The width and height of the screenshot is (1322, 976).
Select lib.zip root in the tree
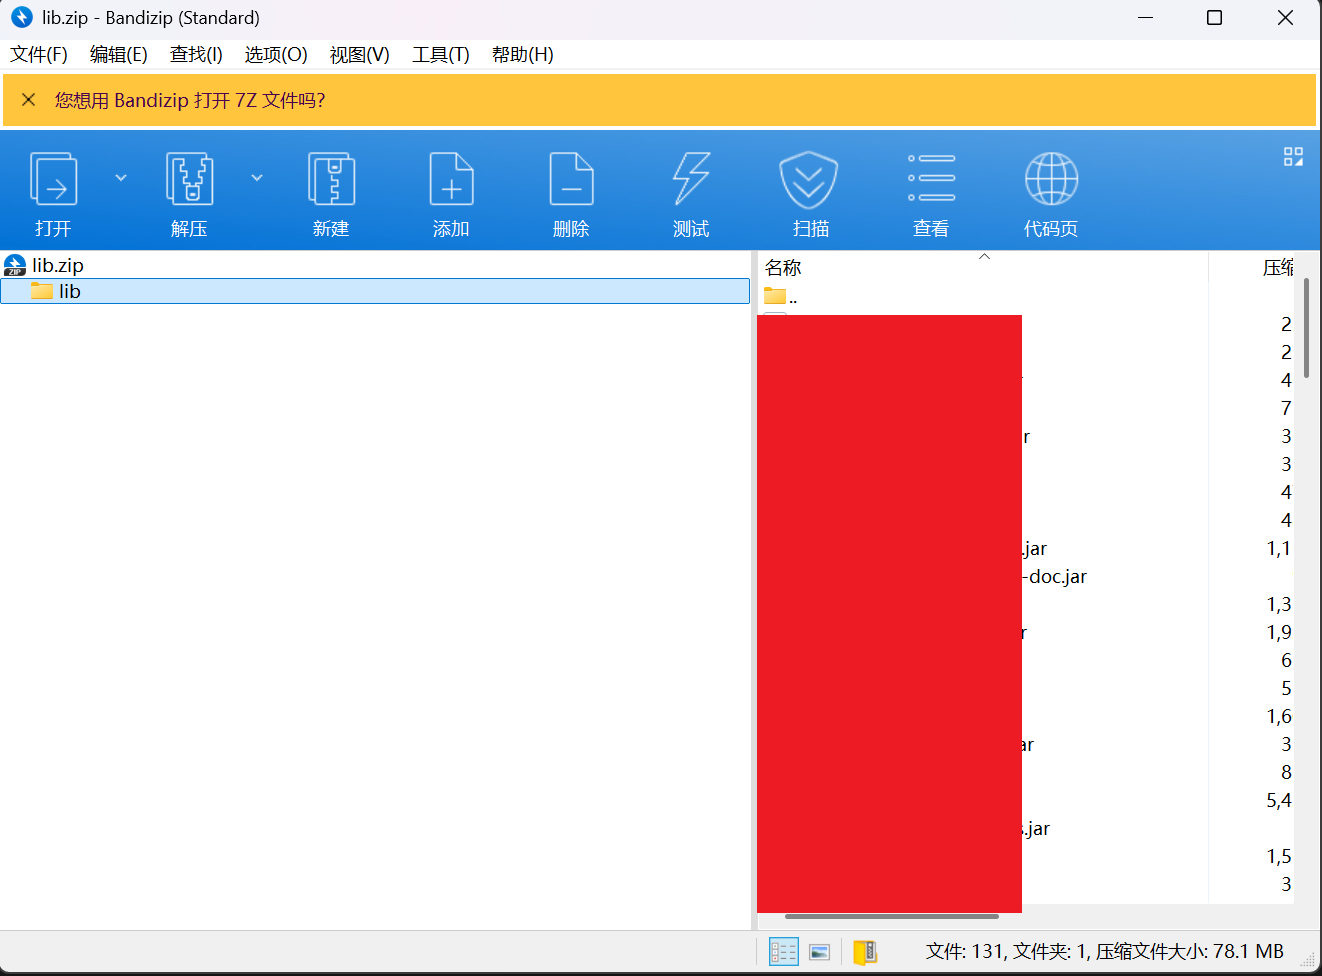pos(44,265)
